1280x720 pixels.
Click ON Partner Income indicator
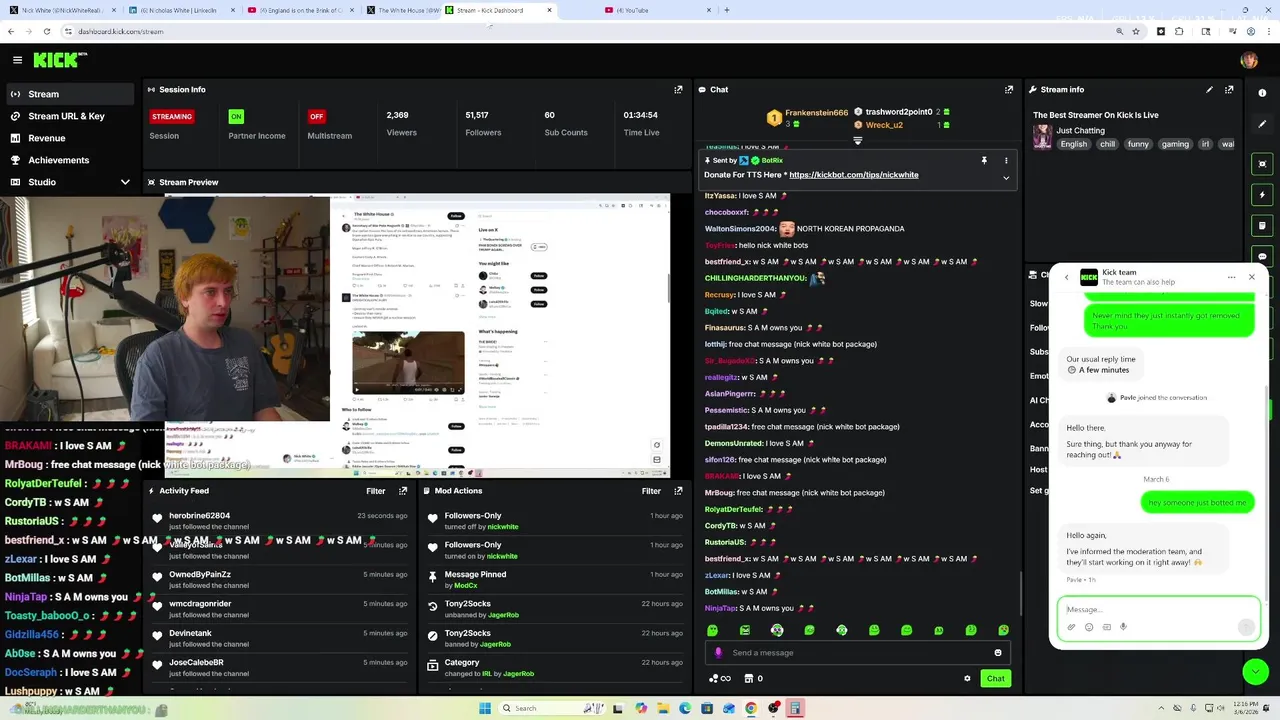(x=236, y=116)
